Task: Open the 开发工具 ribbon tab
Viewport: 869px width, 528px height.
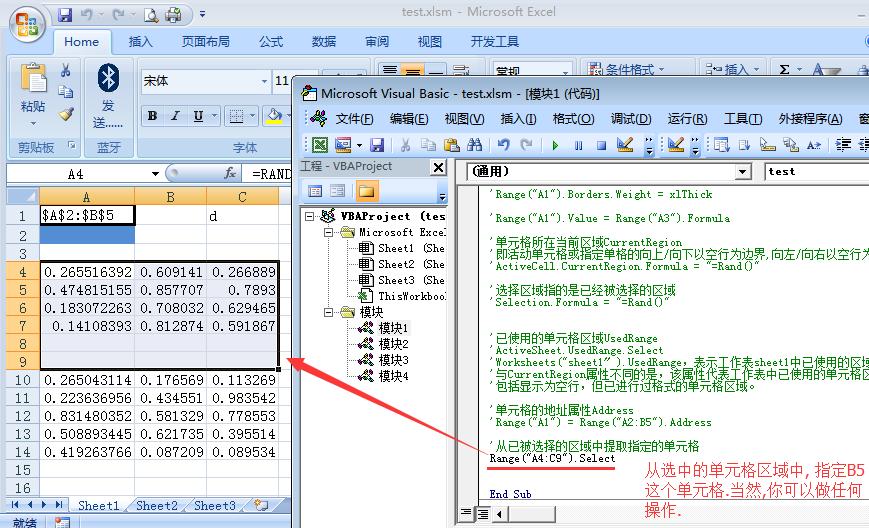Action: point(494,42)
